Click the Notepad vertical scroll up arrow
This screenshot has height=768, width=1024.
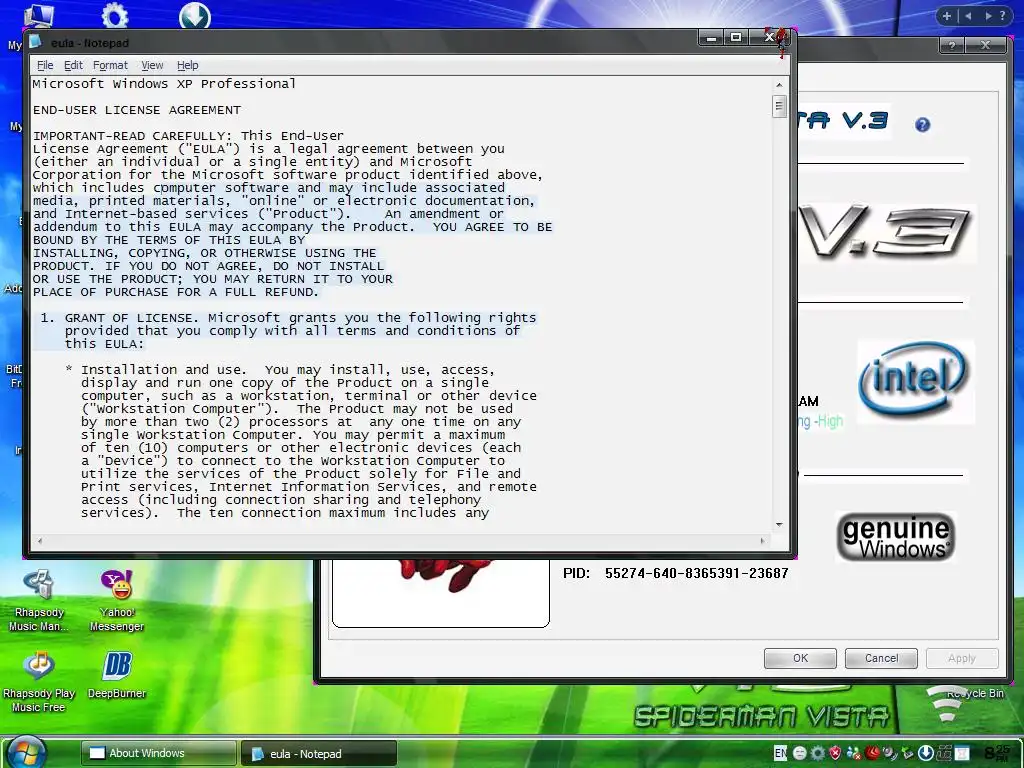[778, 85]
